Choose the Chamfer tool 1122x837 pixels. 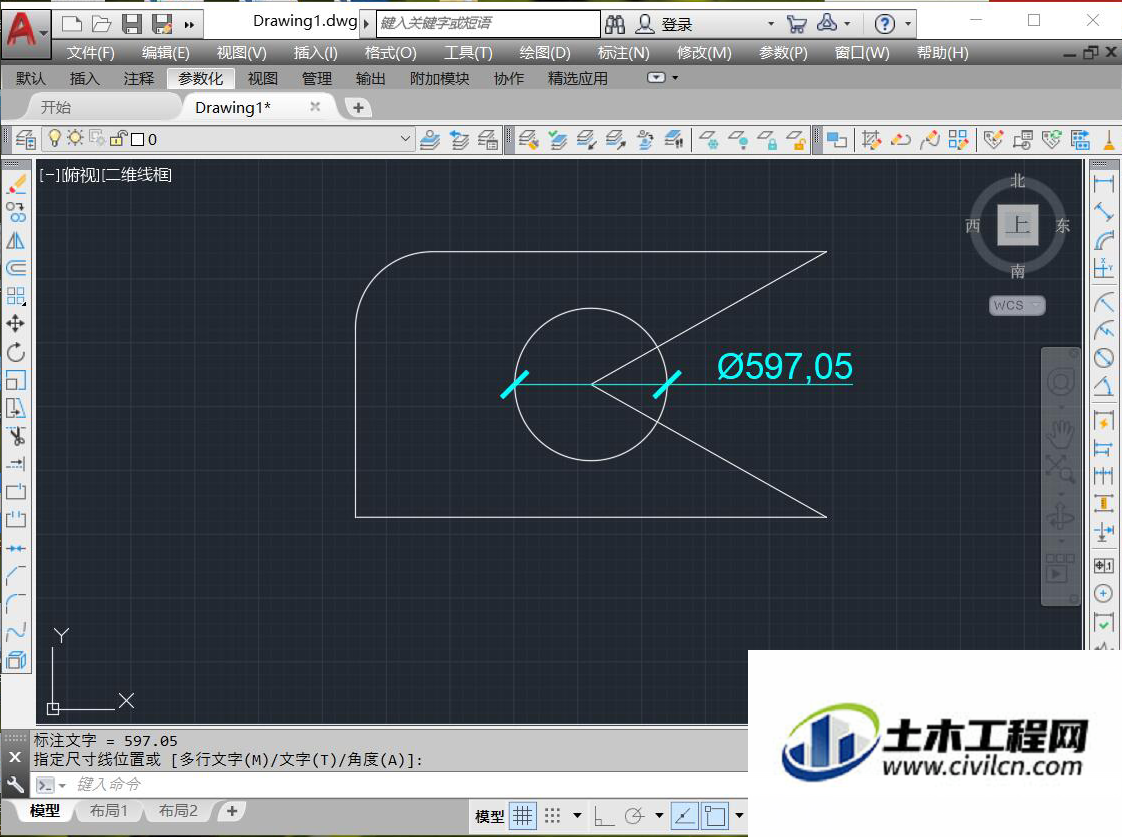coord(16,575)
